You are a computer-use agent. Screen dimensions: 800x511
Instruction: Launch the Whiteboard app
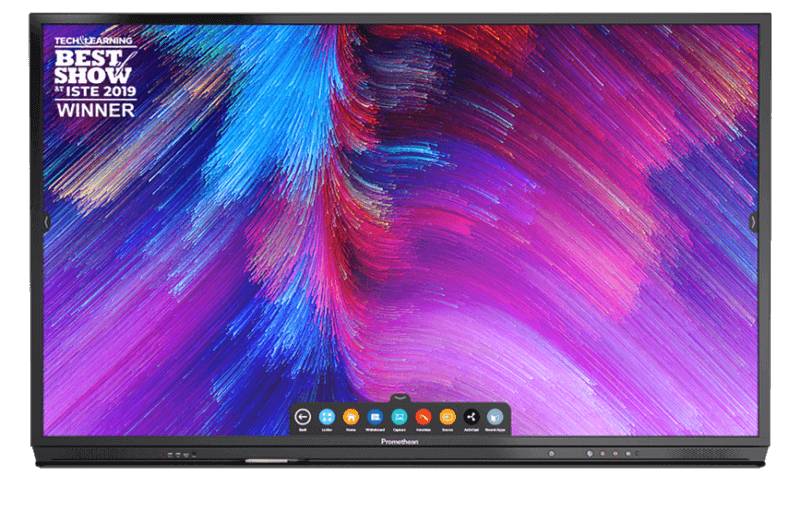pos(375,416)
